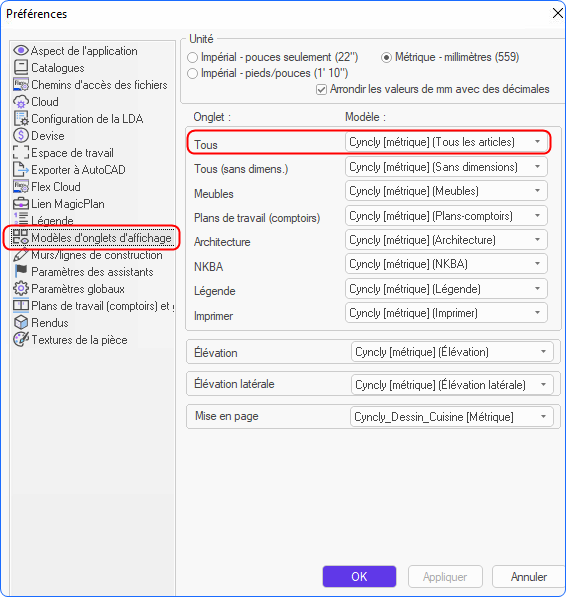Viewport: 566px width, 597px height.
Task: Expand the Mise en page dropdown
Action: (x=451, y=417)
